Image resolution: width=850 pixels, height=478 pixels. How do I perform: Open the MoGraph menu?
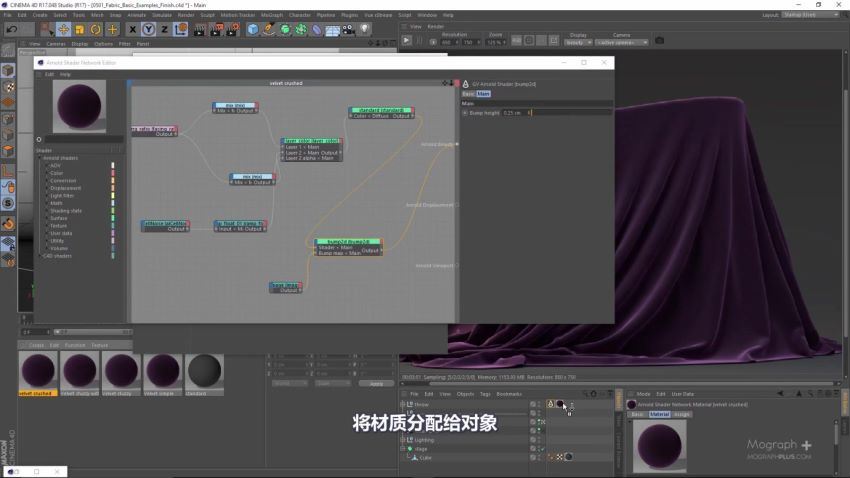pos(272,15)
